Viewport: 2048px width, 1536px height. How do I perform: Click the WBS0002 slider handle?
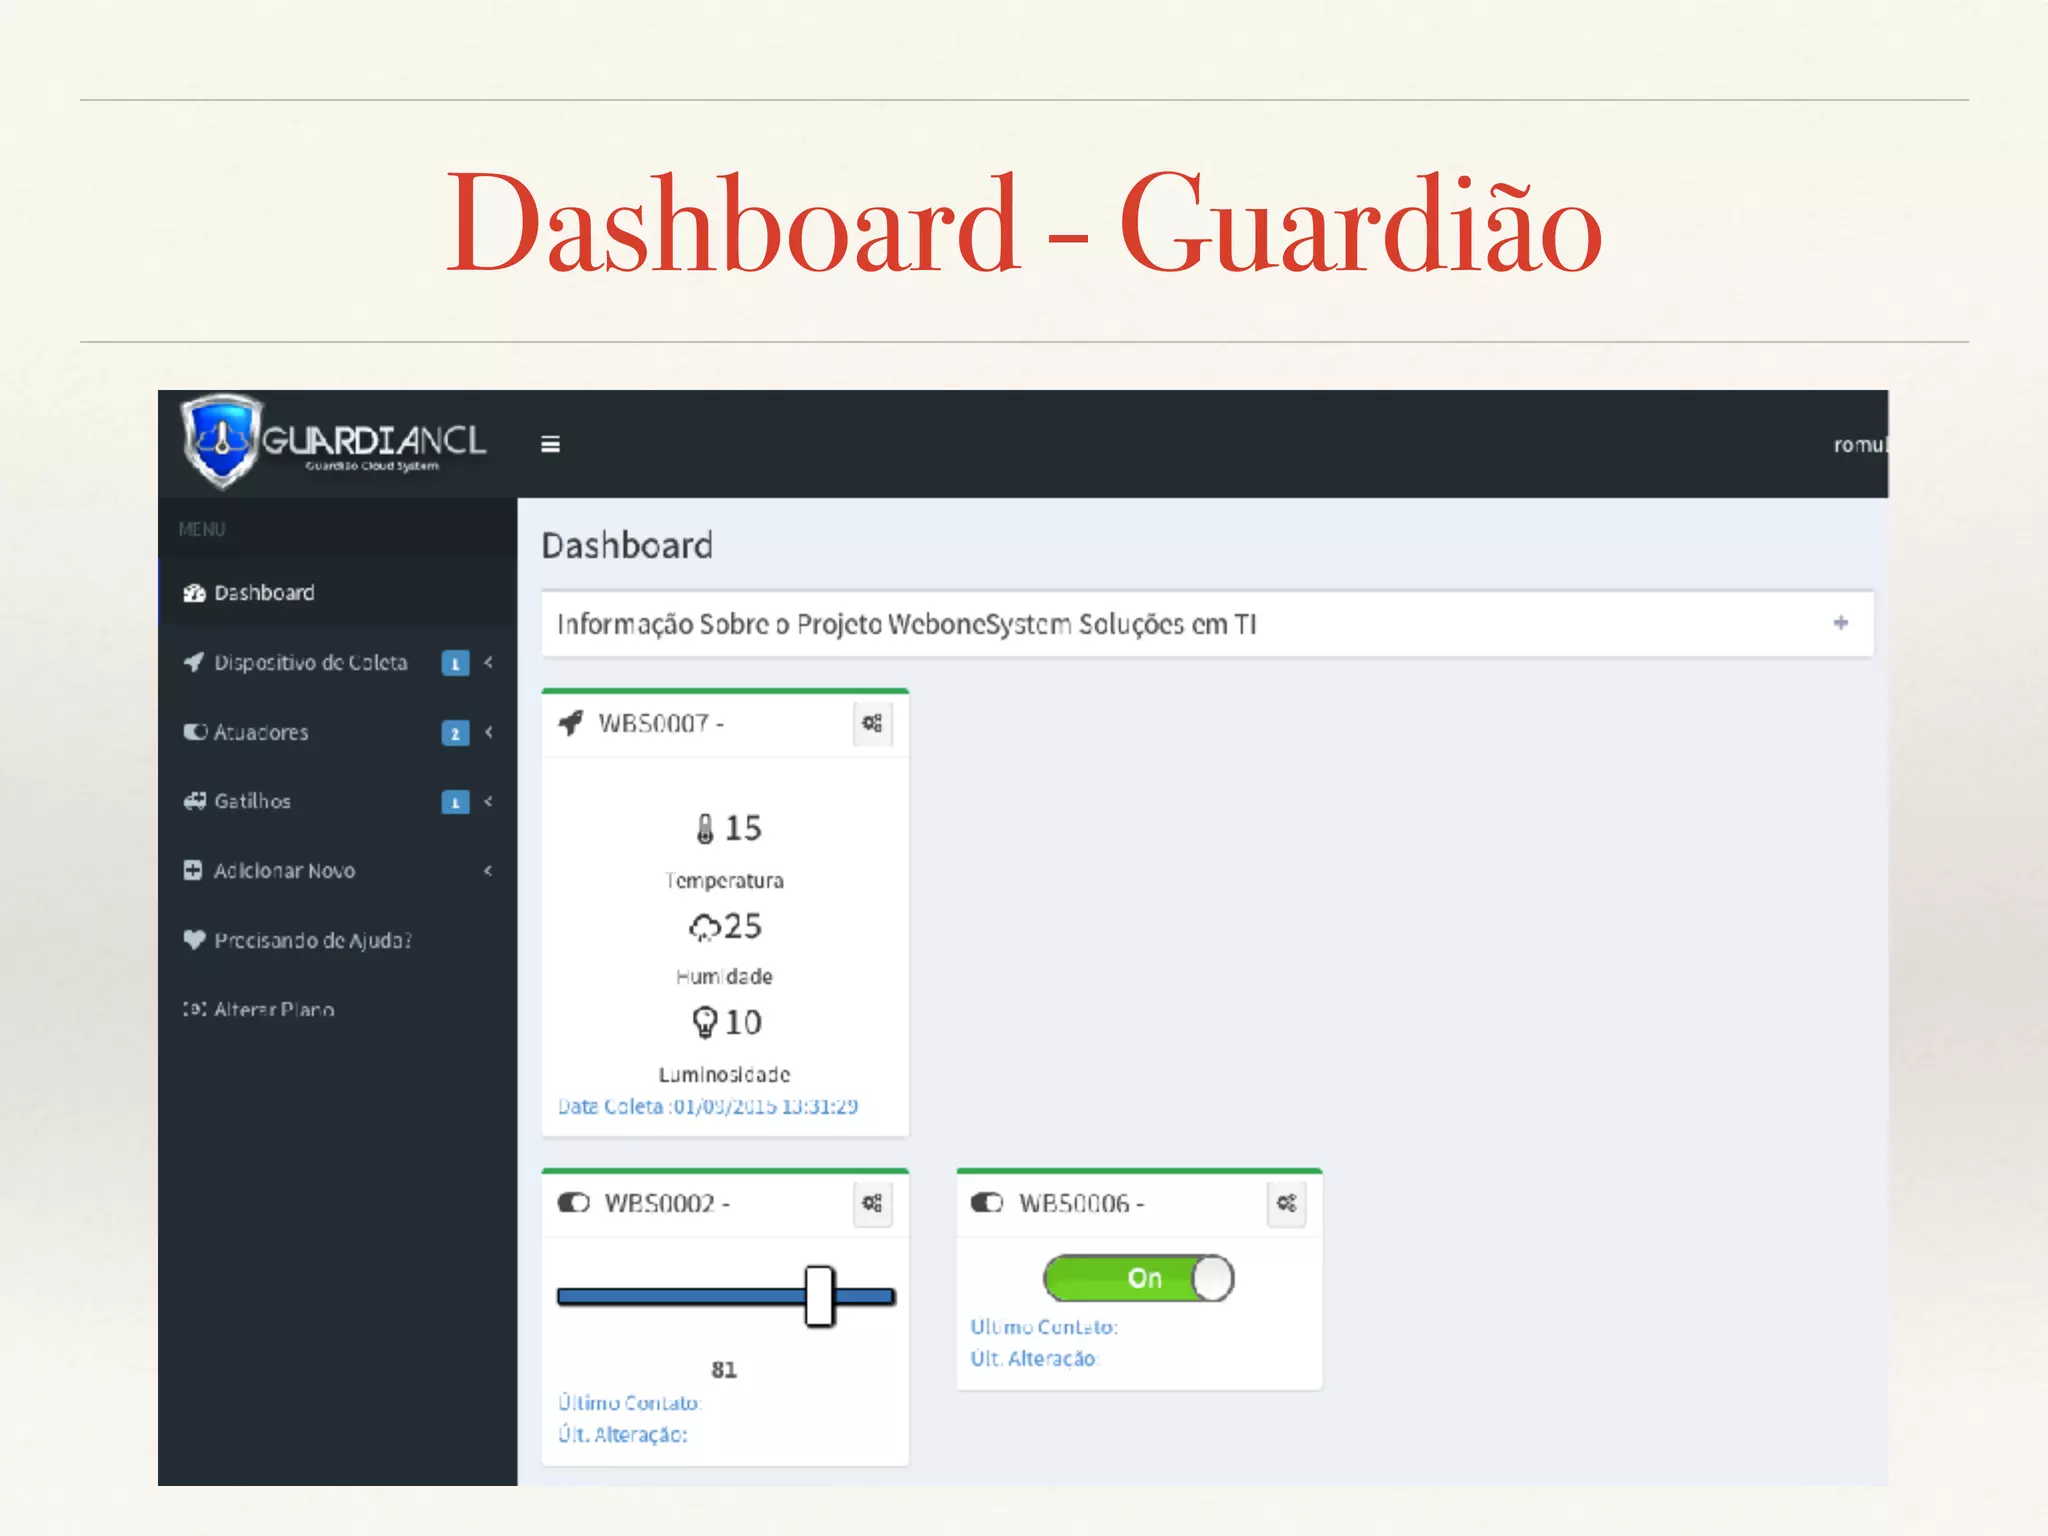tap(819, 1296)
